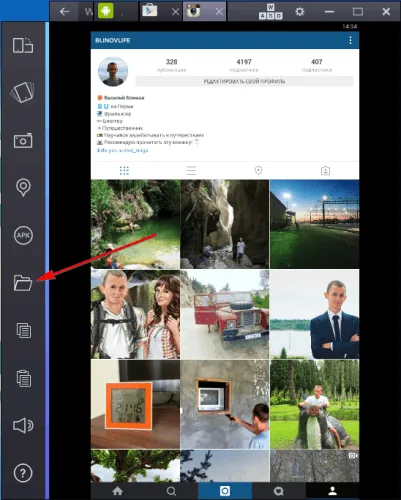Click the 4197 followers counter
The width and height of the screenshot is (401, 500).
click(x=244, y=65)
